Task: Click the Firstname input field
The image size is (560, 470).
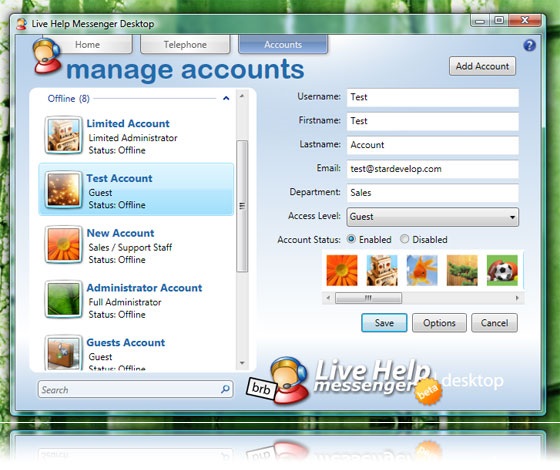Action: (x=432, y=121)
